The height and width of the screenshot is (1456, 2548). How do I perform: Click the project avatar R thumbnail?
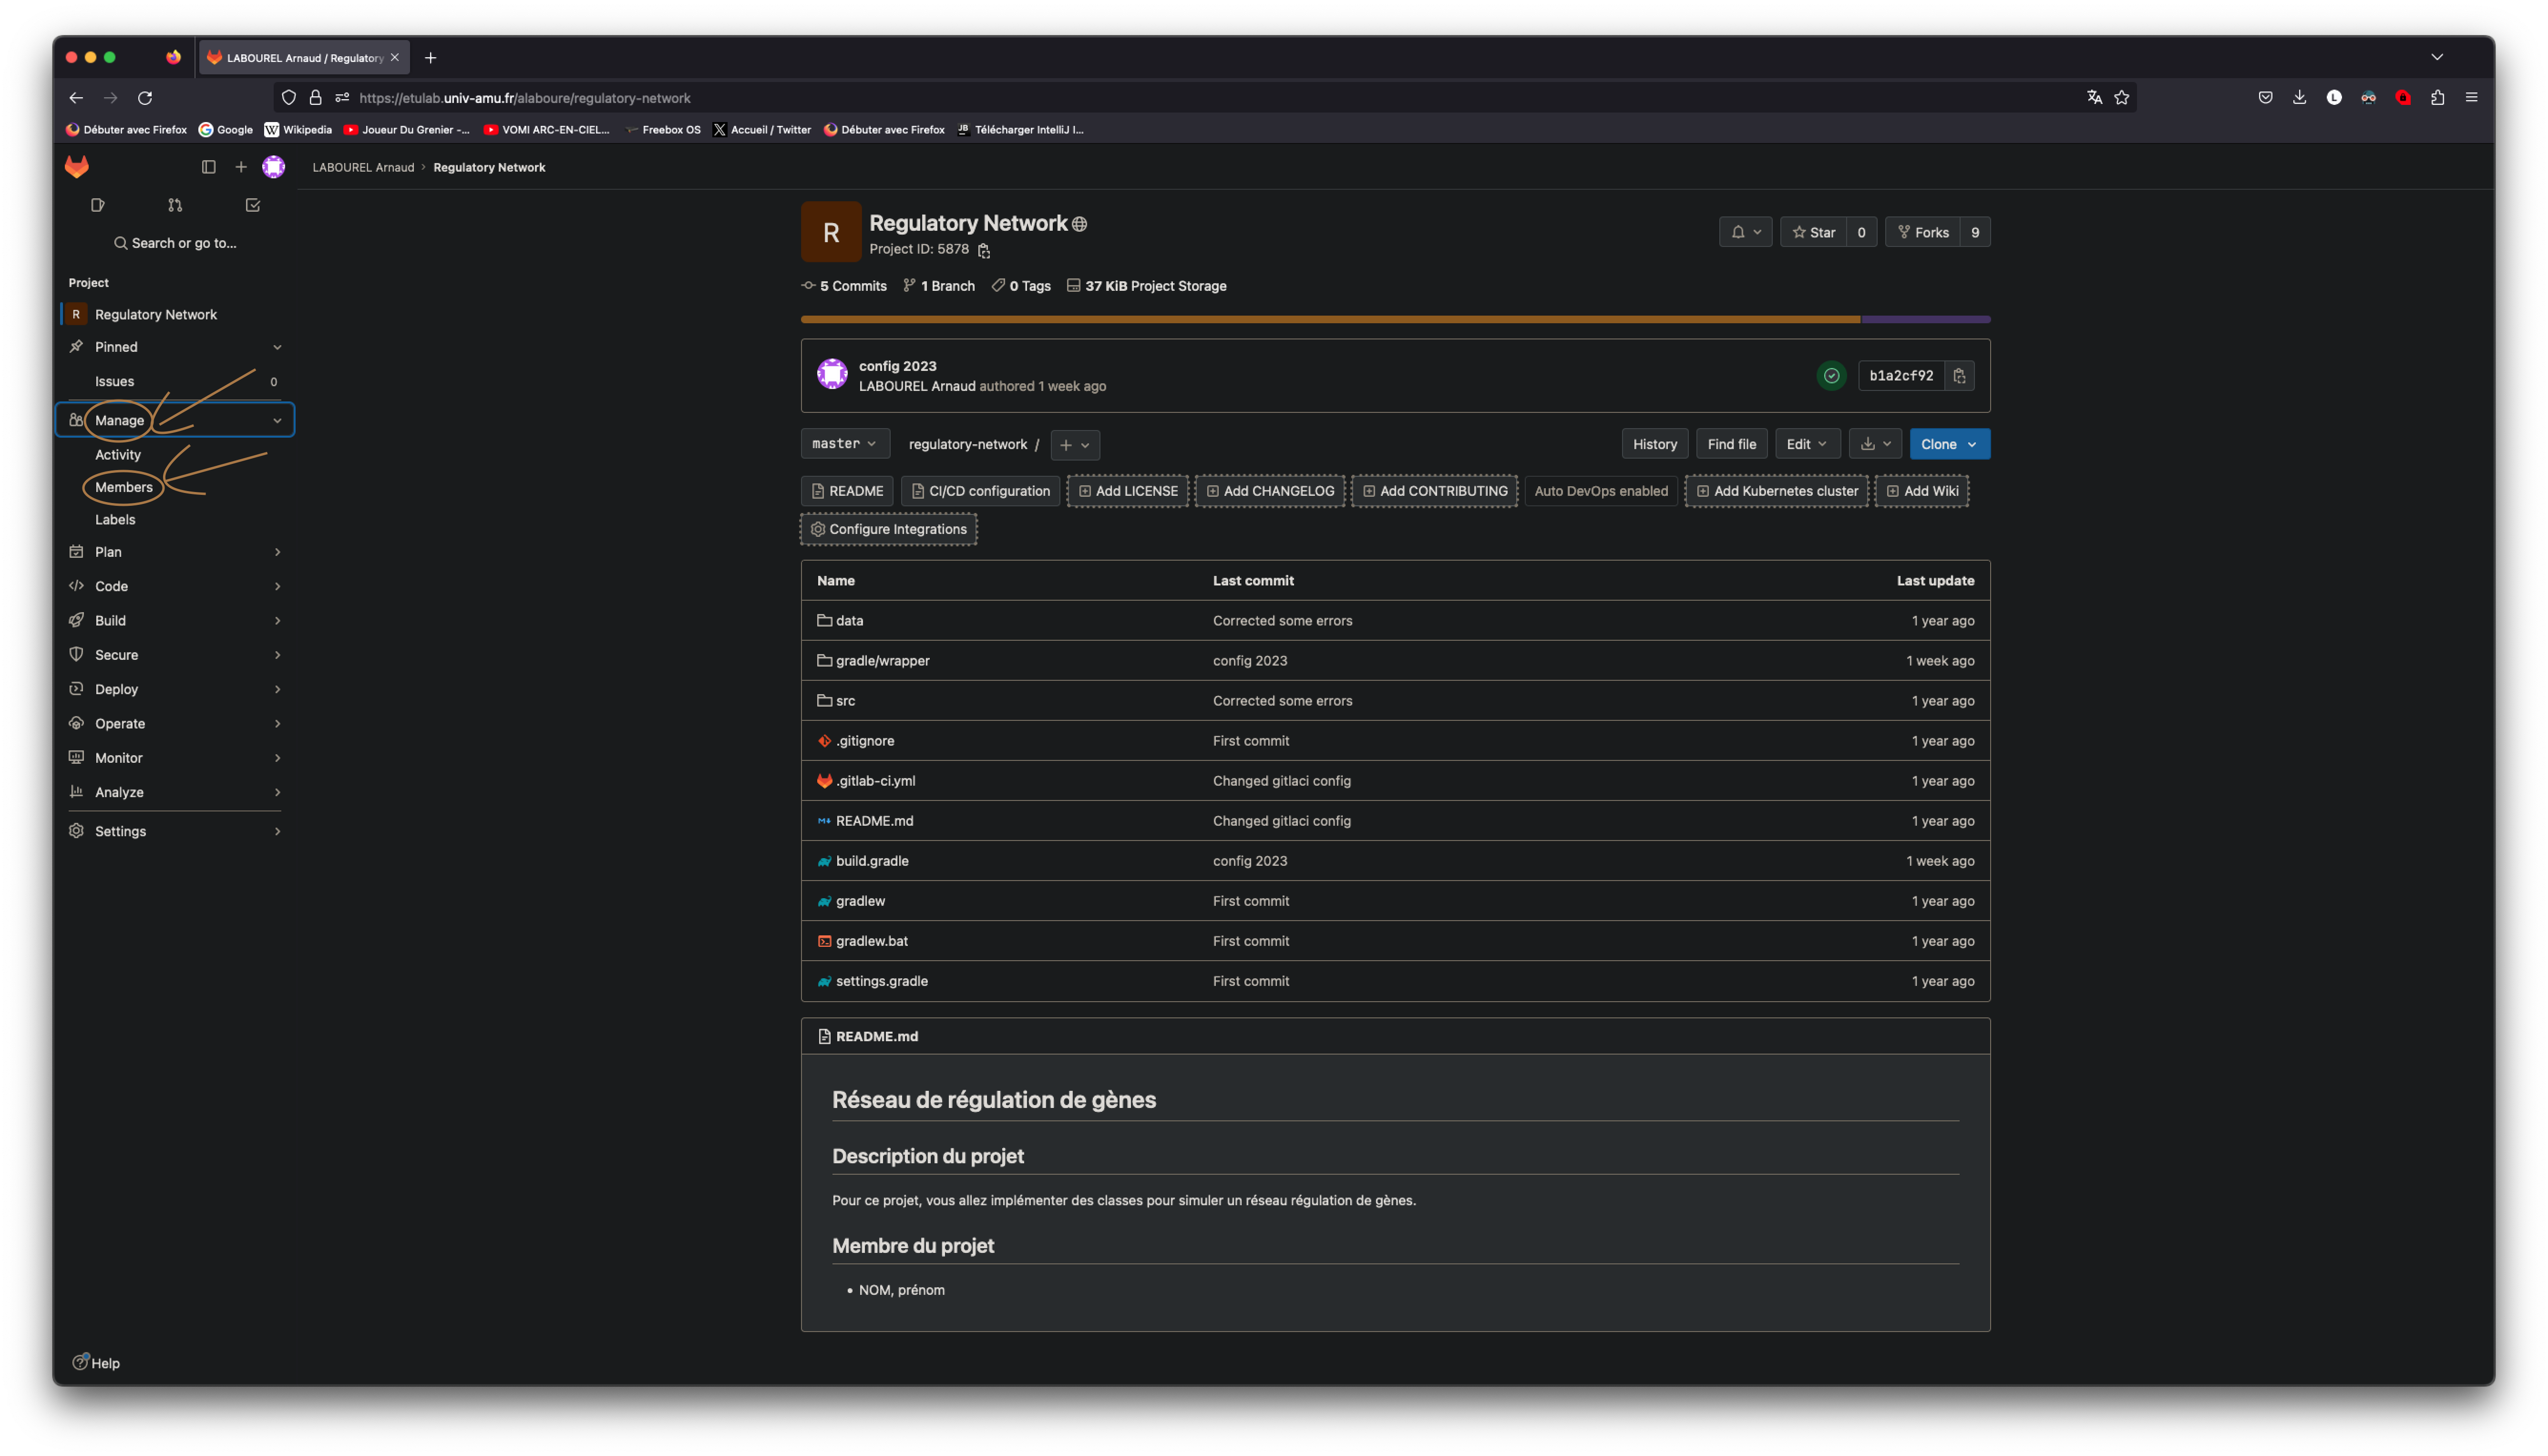tap(831, 232)
